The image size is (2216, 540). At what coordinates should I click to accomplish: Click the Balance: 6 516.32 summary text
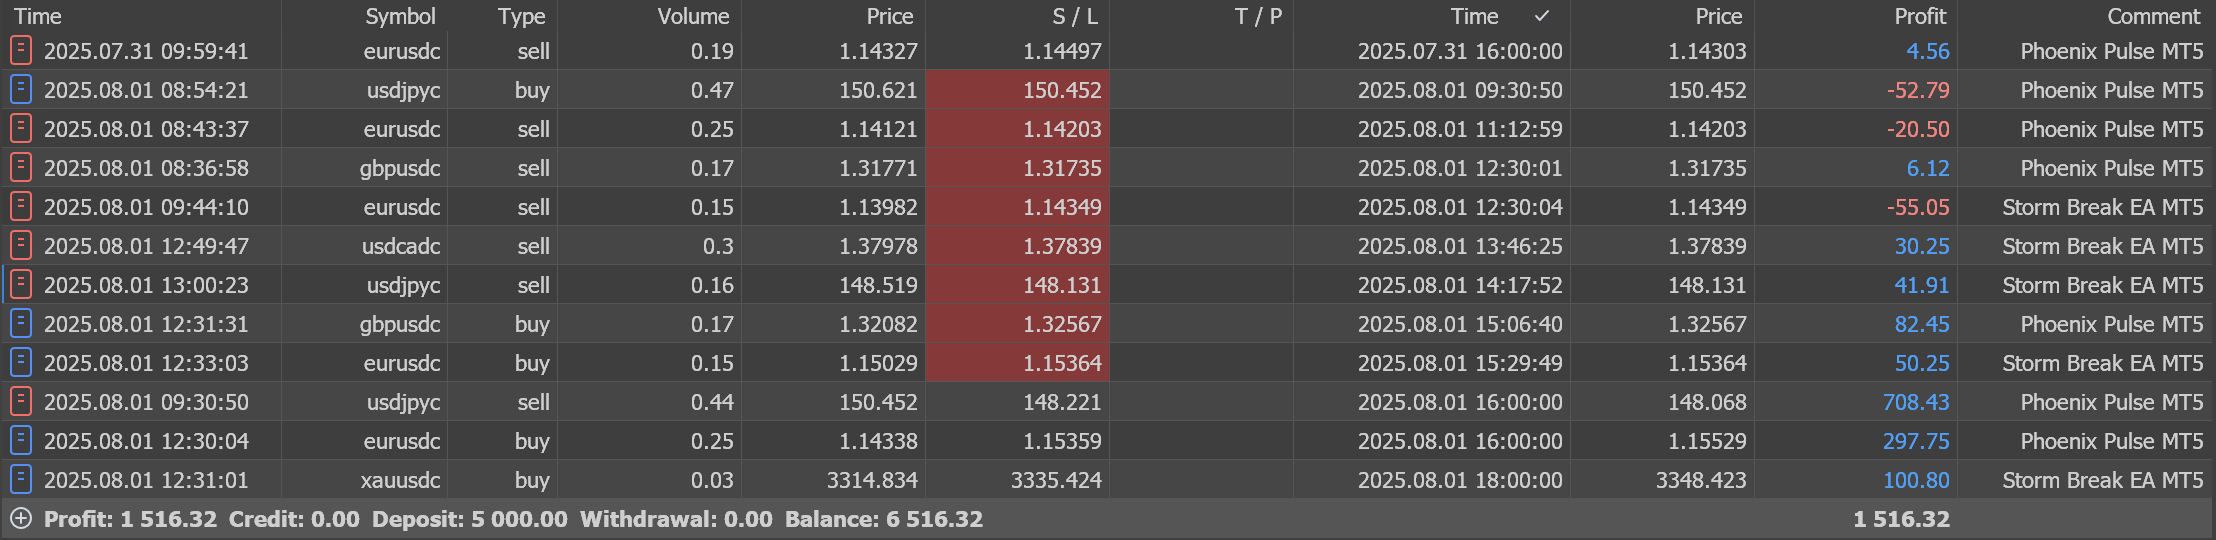tap(884, 519)
